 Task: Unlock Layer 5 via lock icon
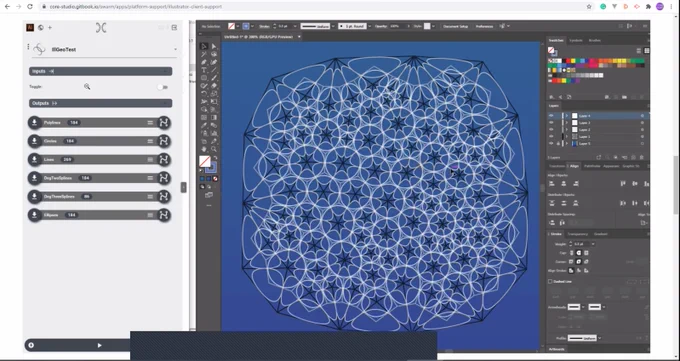coord(558,144)
